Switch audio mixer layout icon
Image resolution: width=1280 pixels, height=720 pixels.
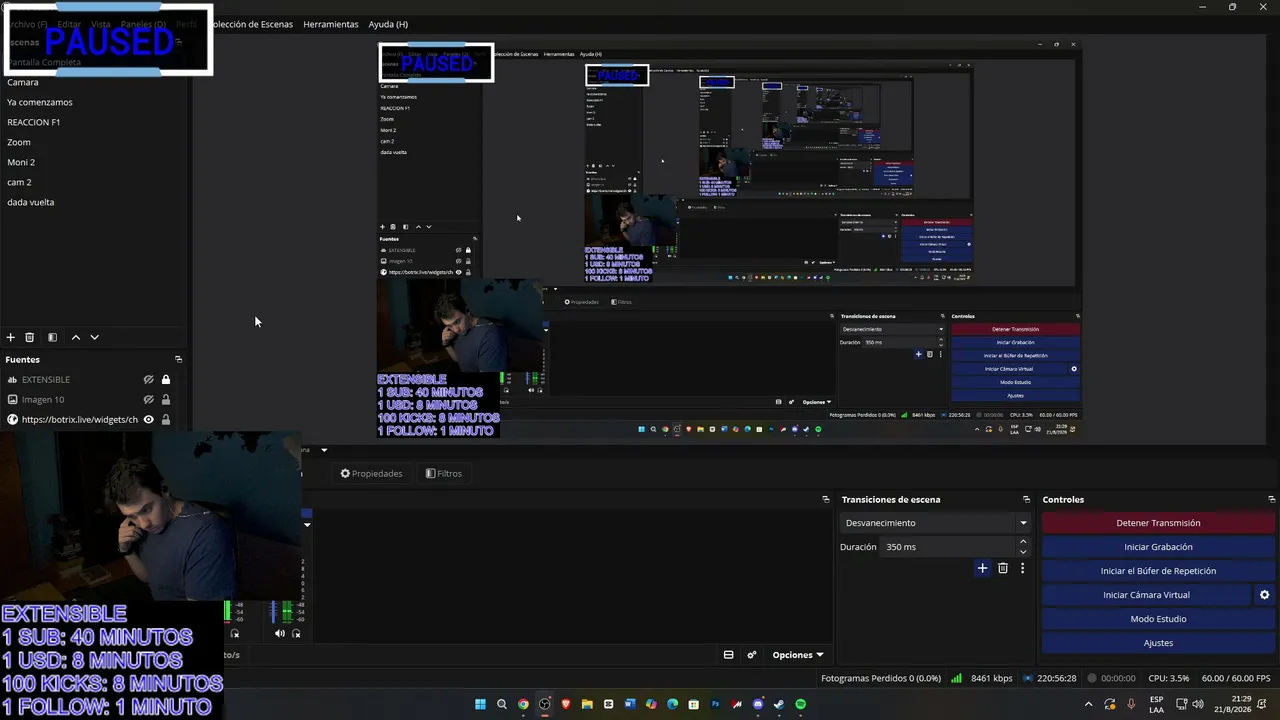tap(728, 655)
